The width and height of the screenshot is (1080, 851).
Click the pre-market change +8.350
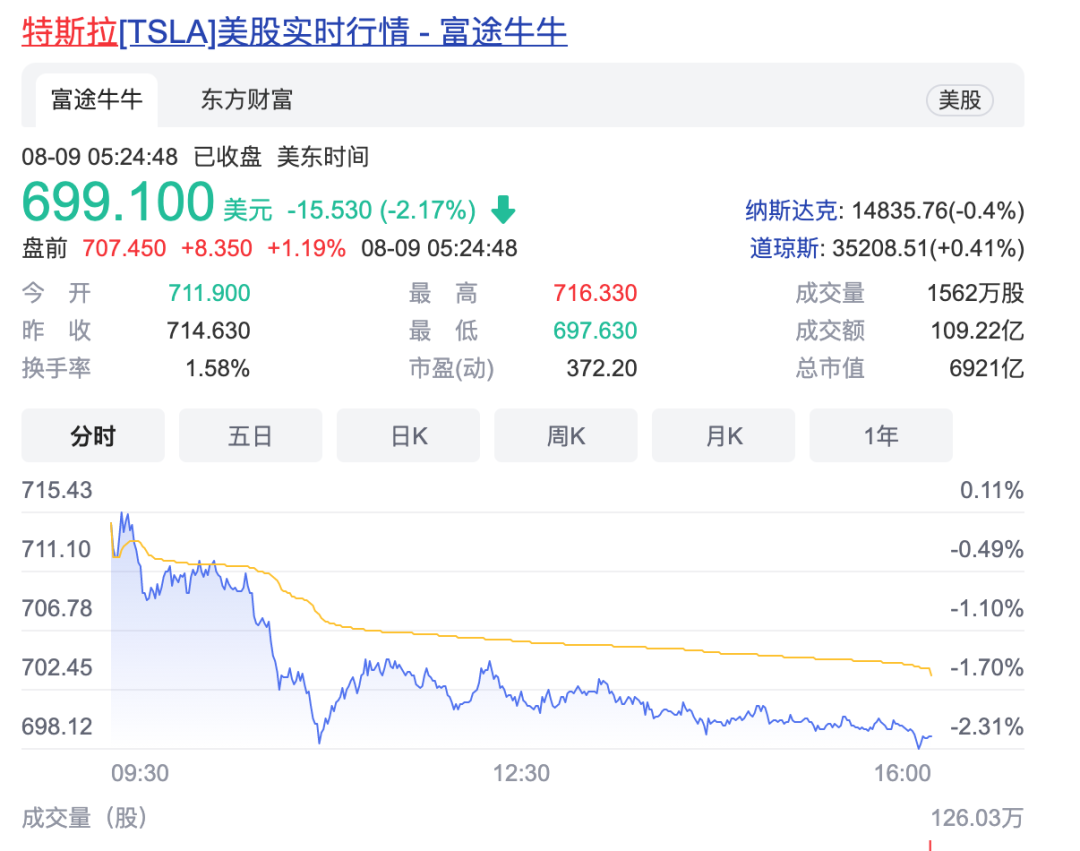[216, 249]
